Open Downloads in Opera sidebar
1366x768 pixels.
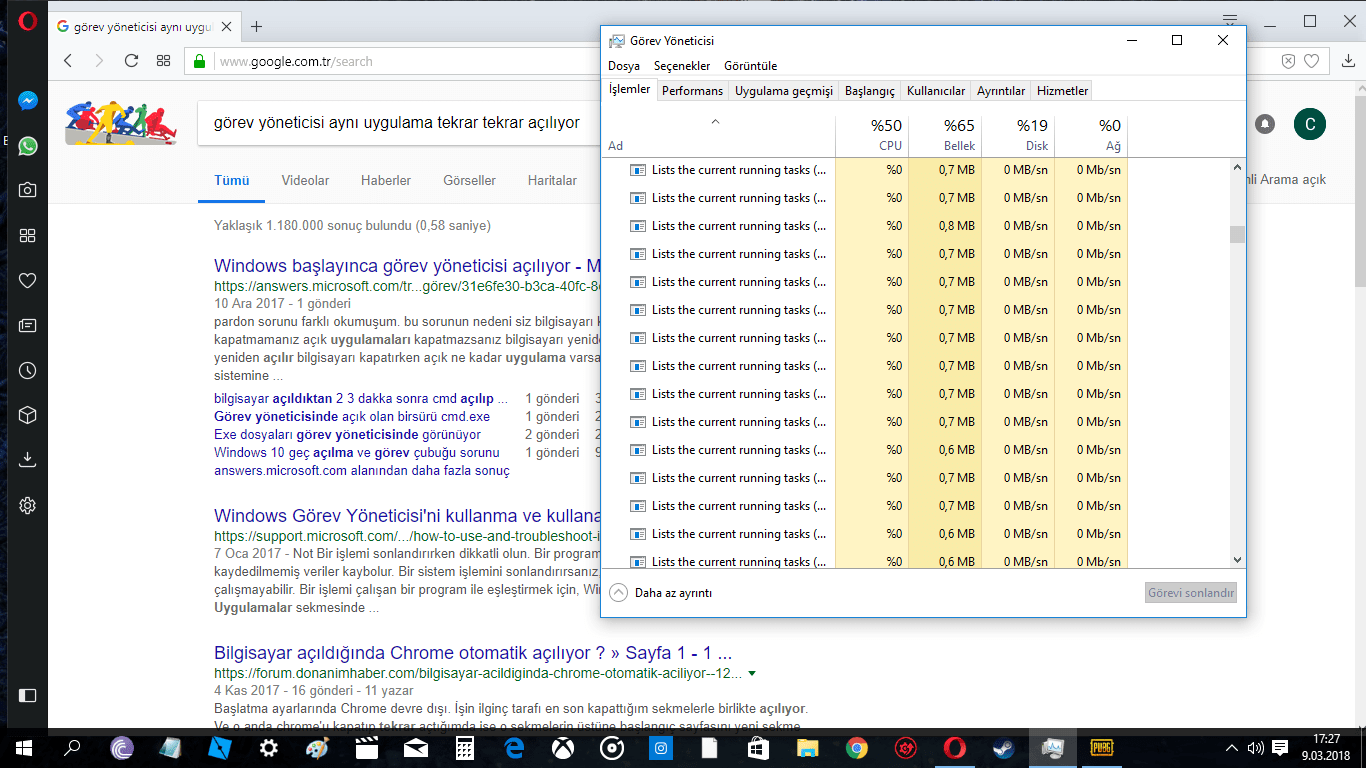pyautogui.click(x=28, y=460)
